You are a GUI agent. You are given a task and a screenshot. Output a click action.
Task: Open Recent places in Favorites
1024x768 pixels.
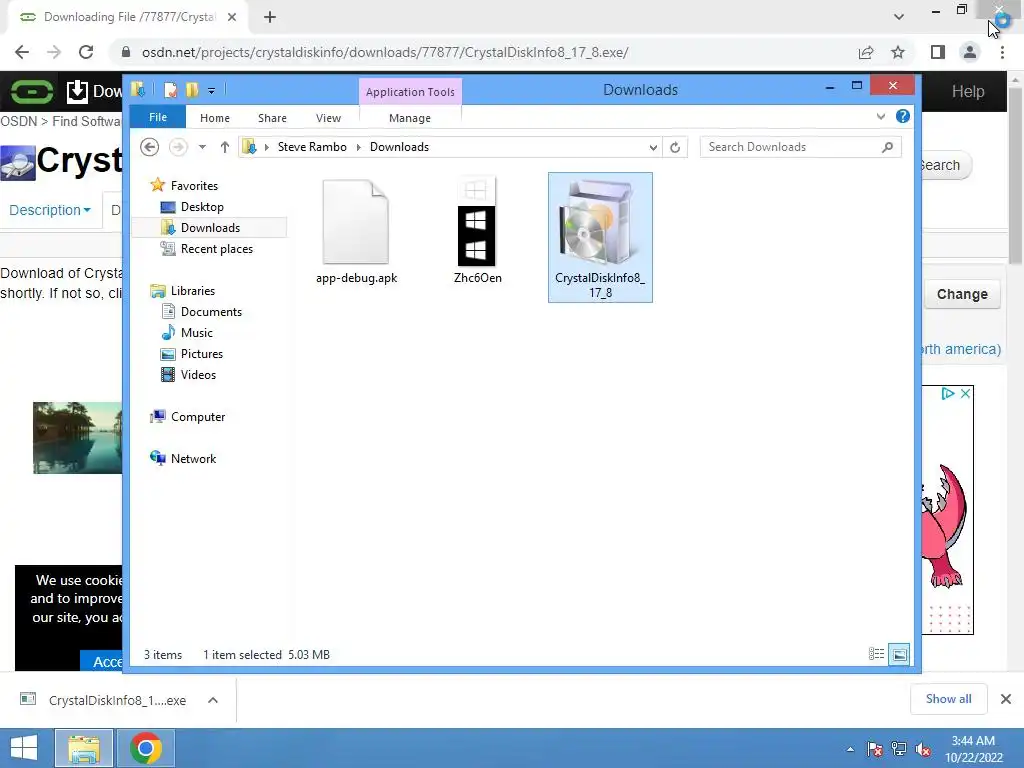tap(217, 249)
